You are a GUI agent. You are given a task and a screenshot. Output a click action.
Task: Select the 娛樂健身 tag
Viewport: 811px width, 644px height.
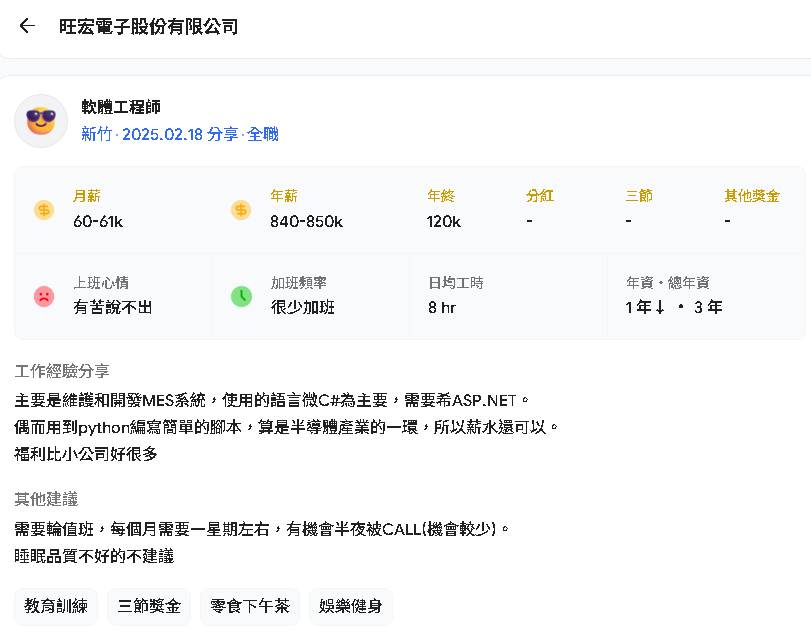351,606
